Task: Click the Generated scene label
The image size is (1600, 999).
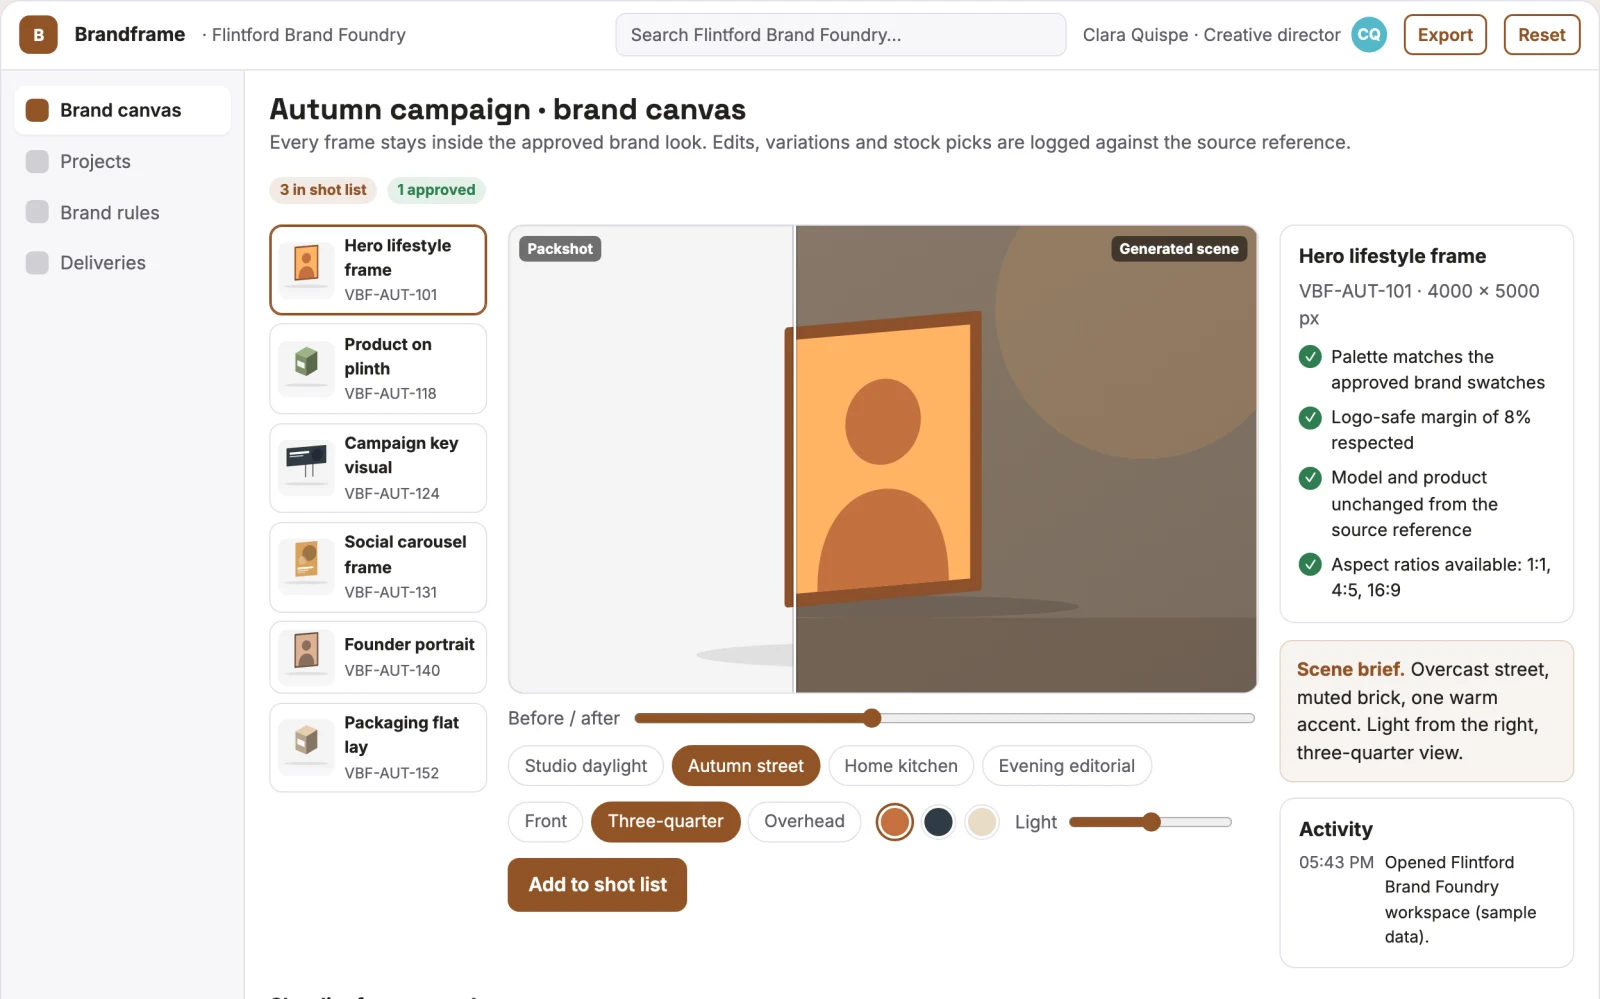Action: point(1179,249)
